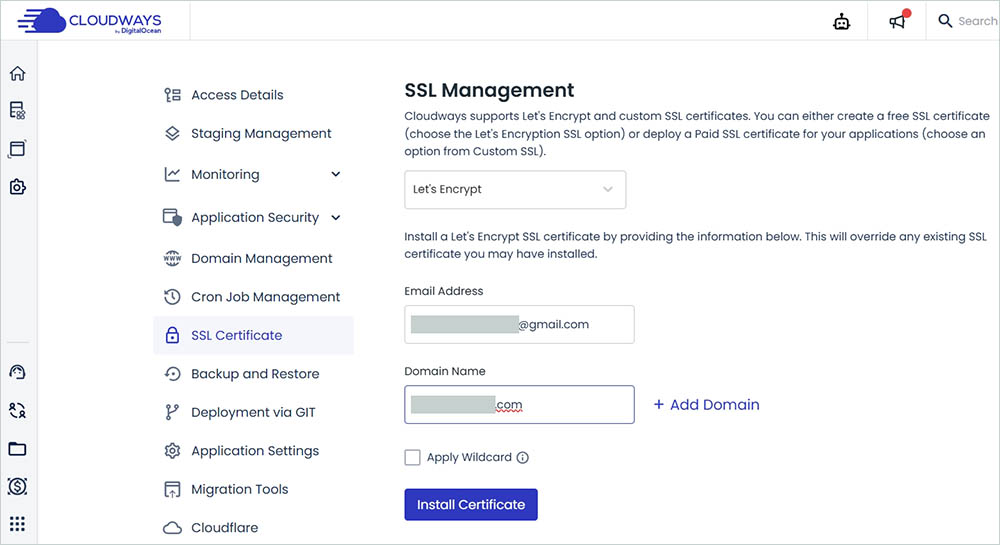The height and width of the screenshot is (545, 1000).
Task: Open Deployment via GIT menu item
Action: point(253,412)
